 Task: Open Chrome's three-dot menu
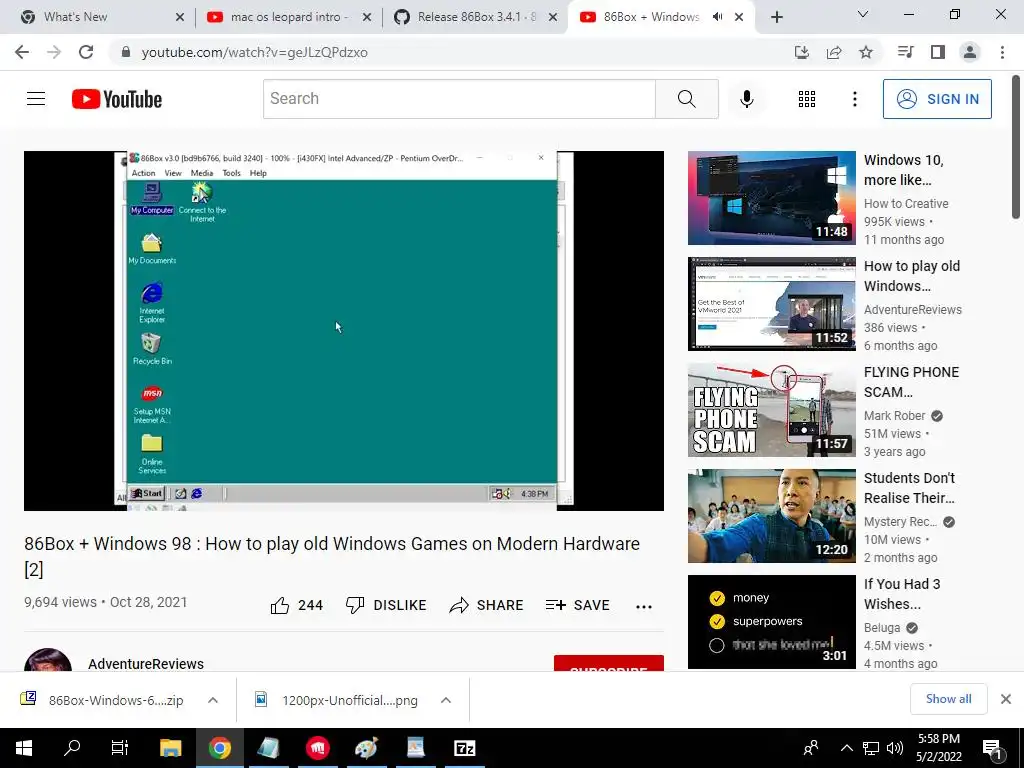[x=1002, y=52]
